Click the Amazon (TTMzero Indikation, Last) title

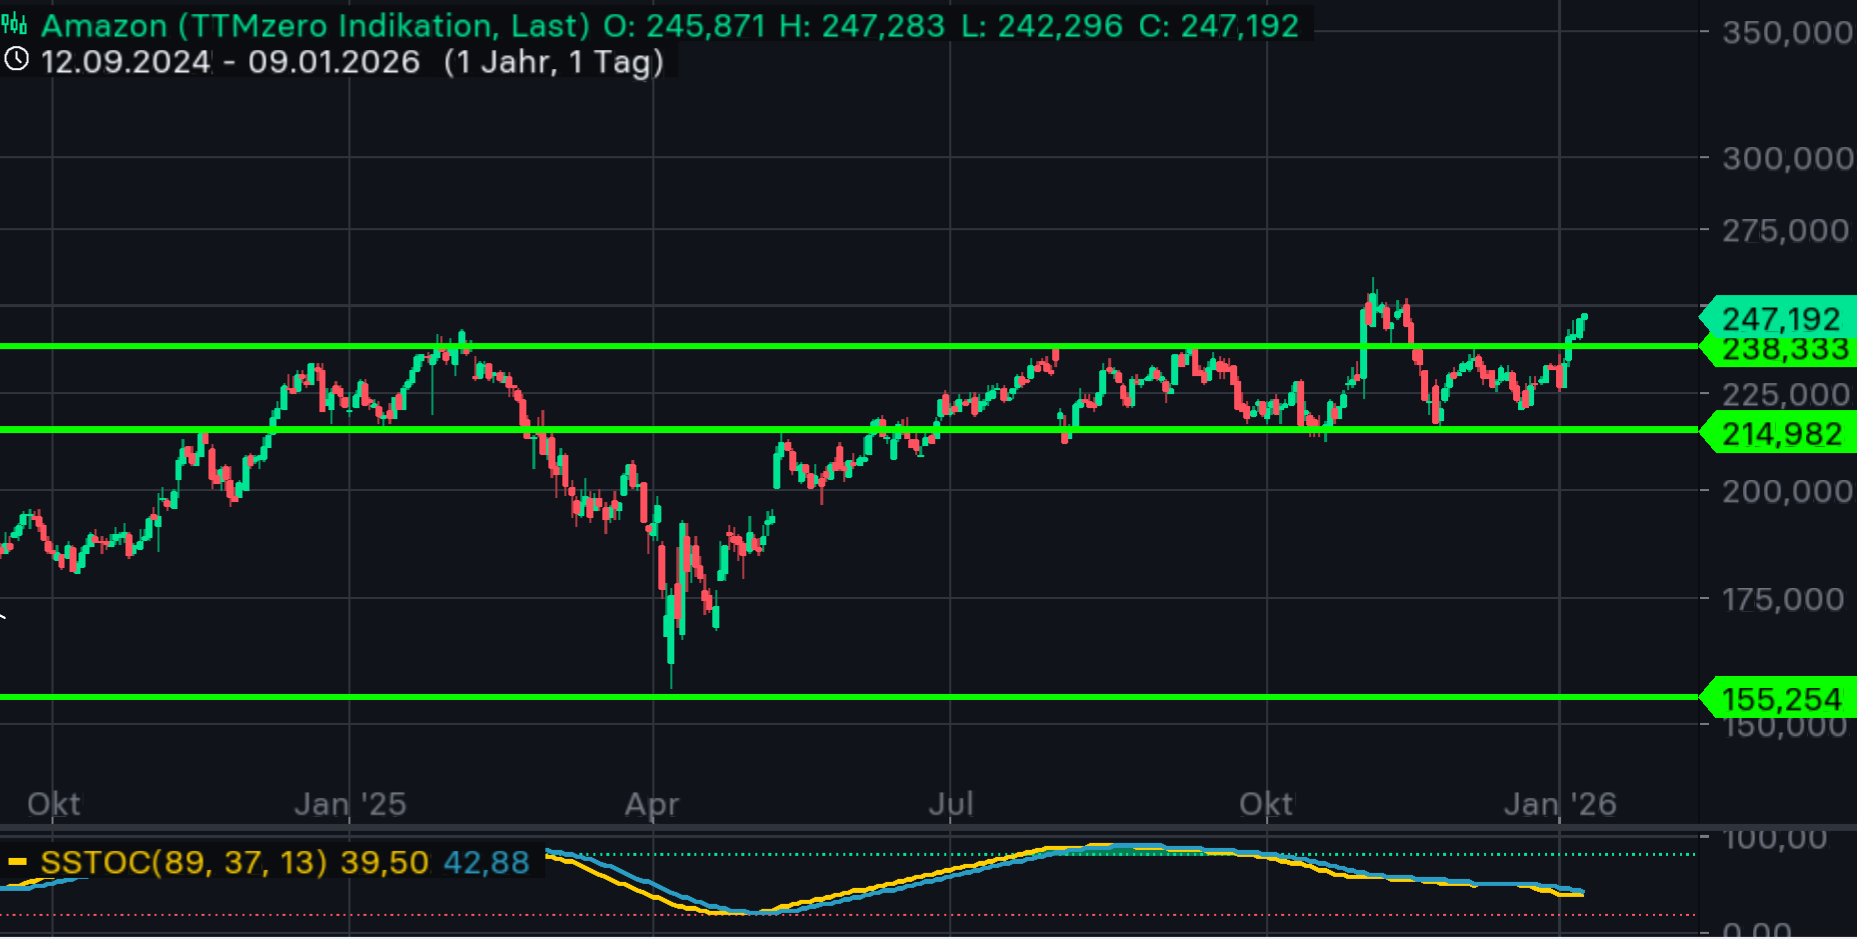point(315,25)
